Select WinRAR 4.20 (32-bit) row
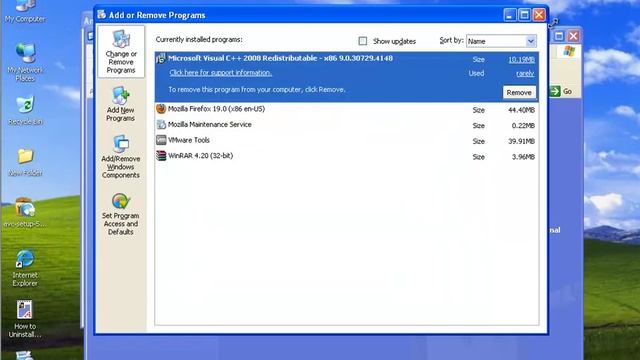 coord(347,156)
